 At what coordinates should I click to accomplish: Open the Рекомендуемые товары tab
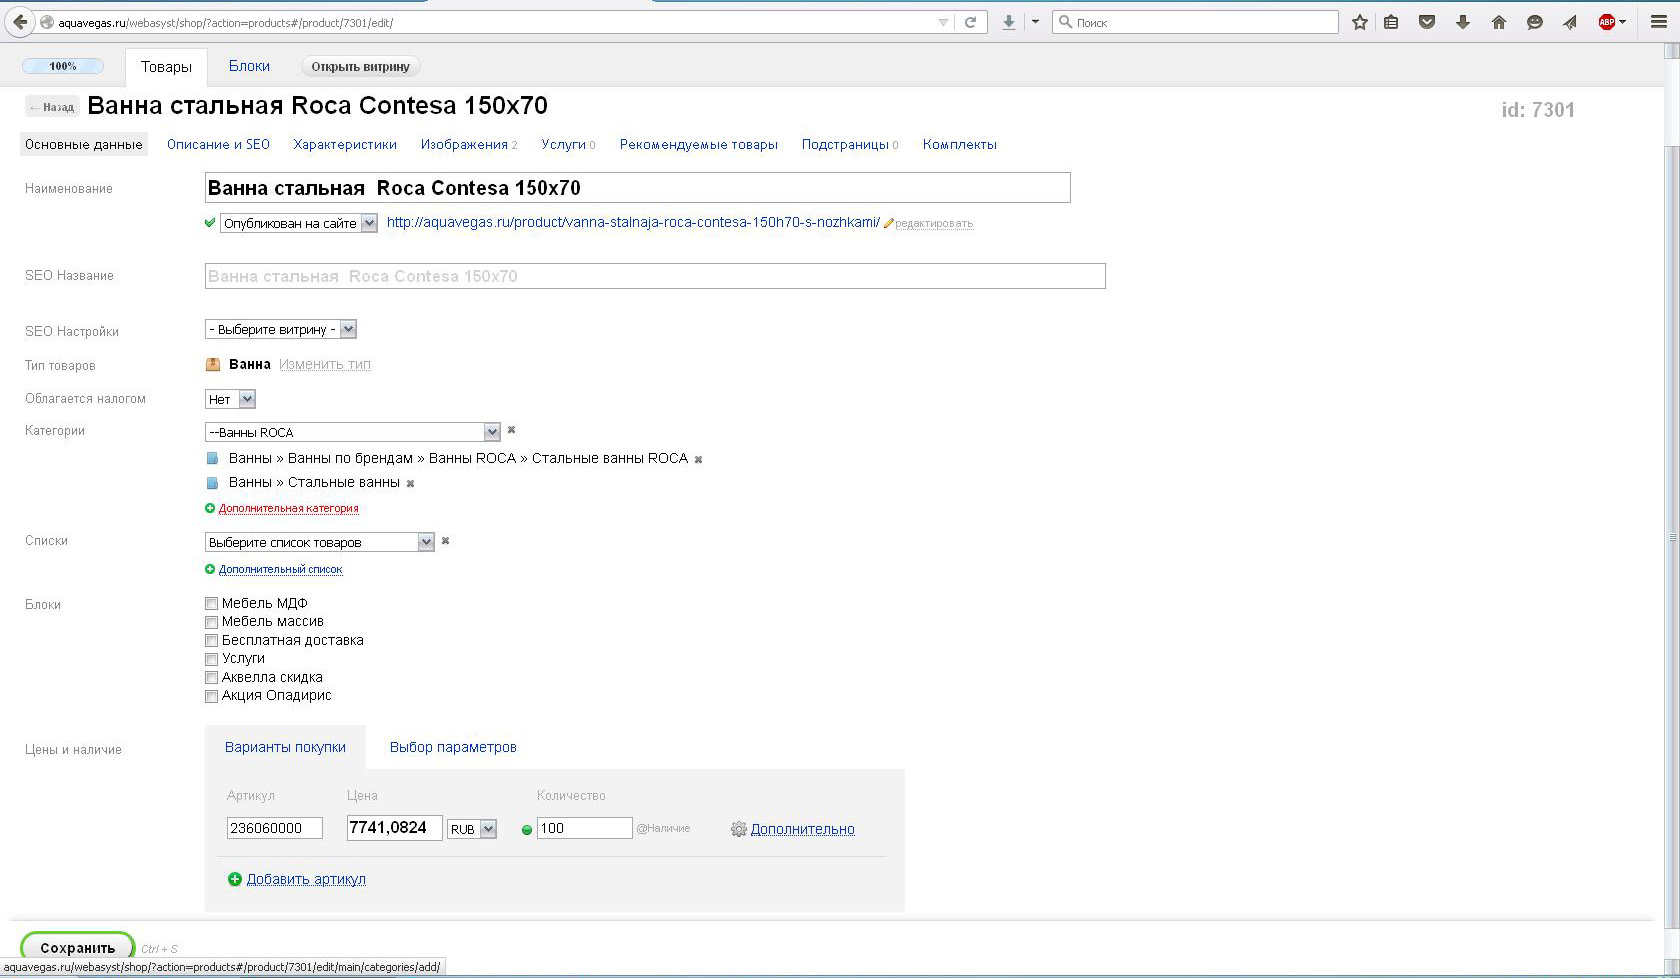[699, 145]
